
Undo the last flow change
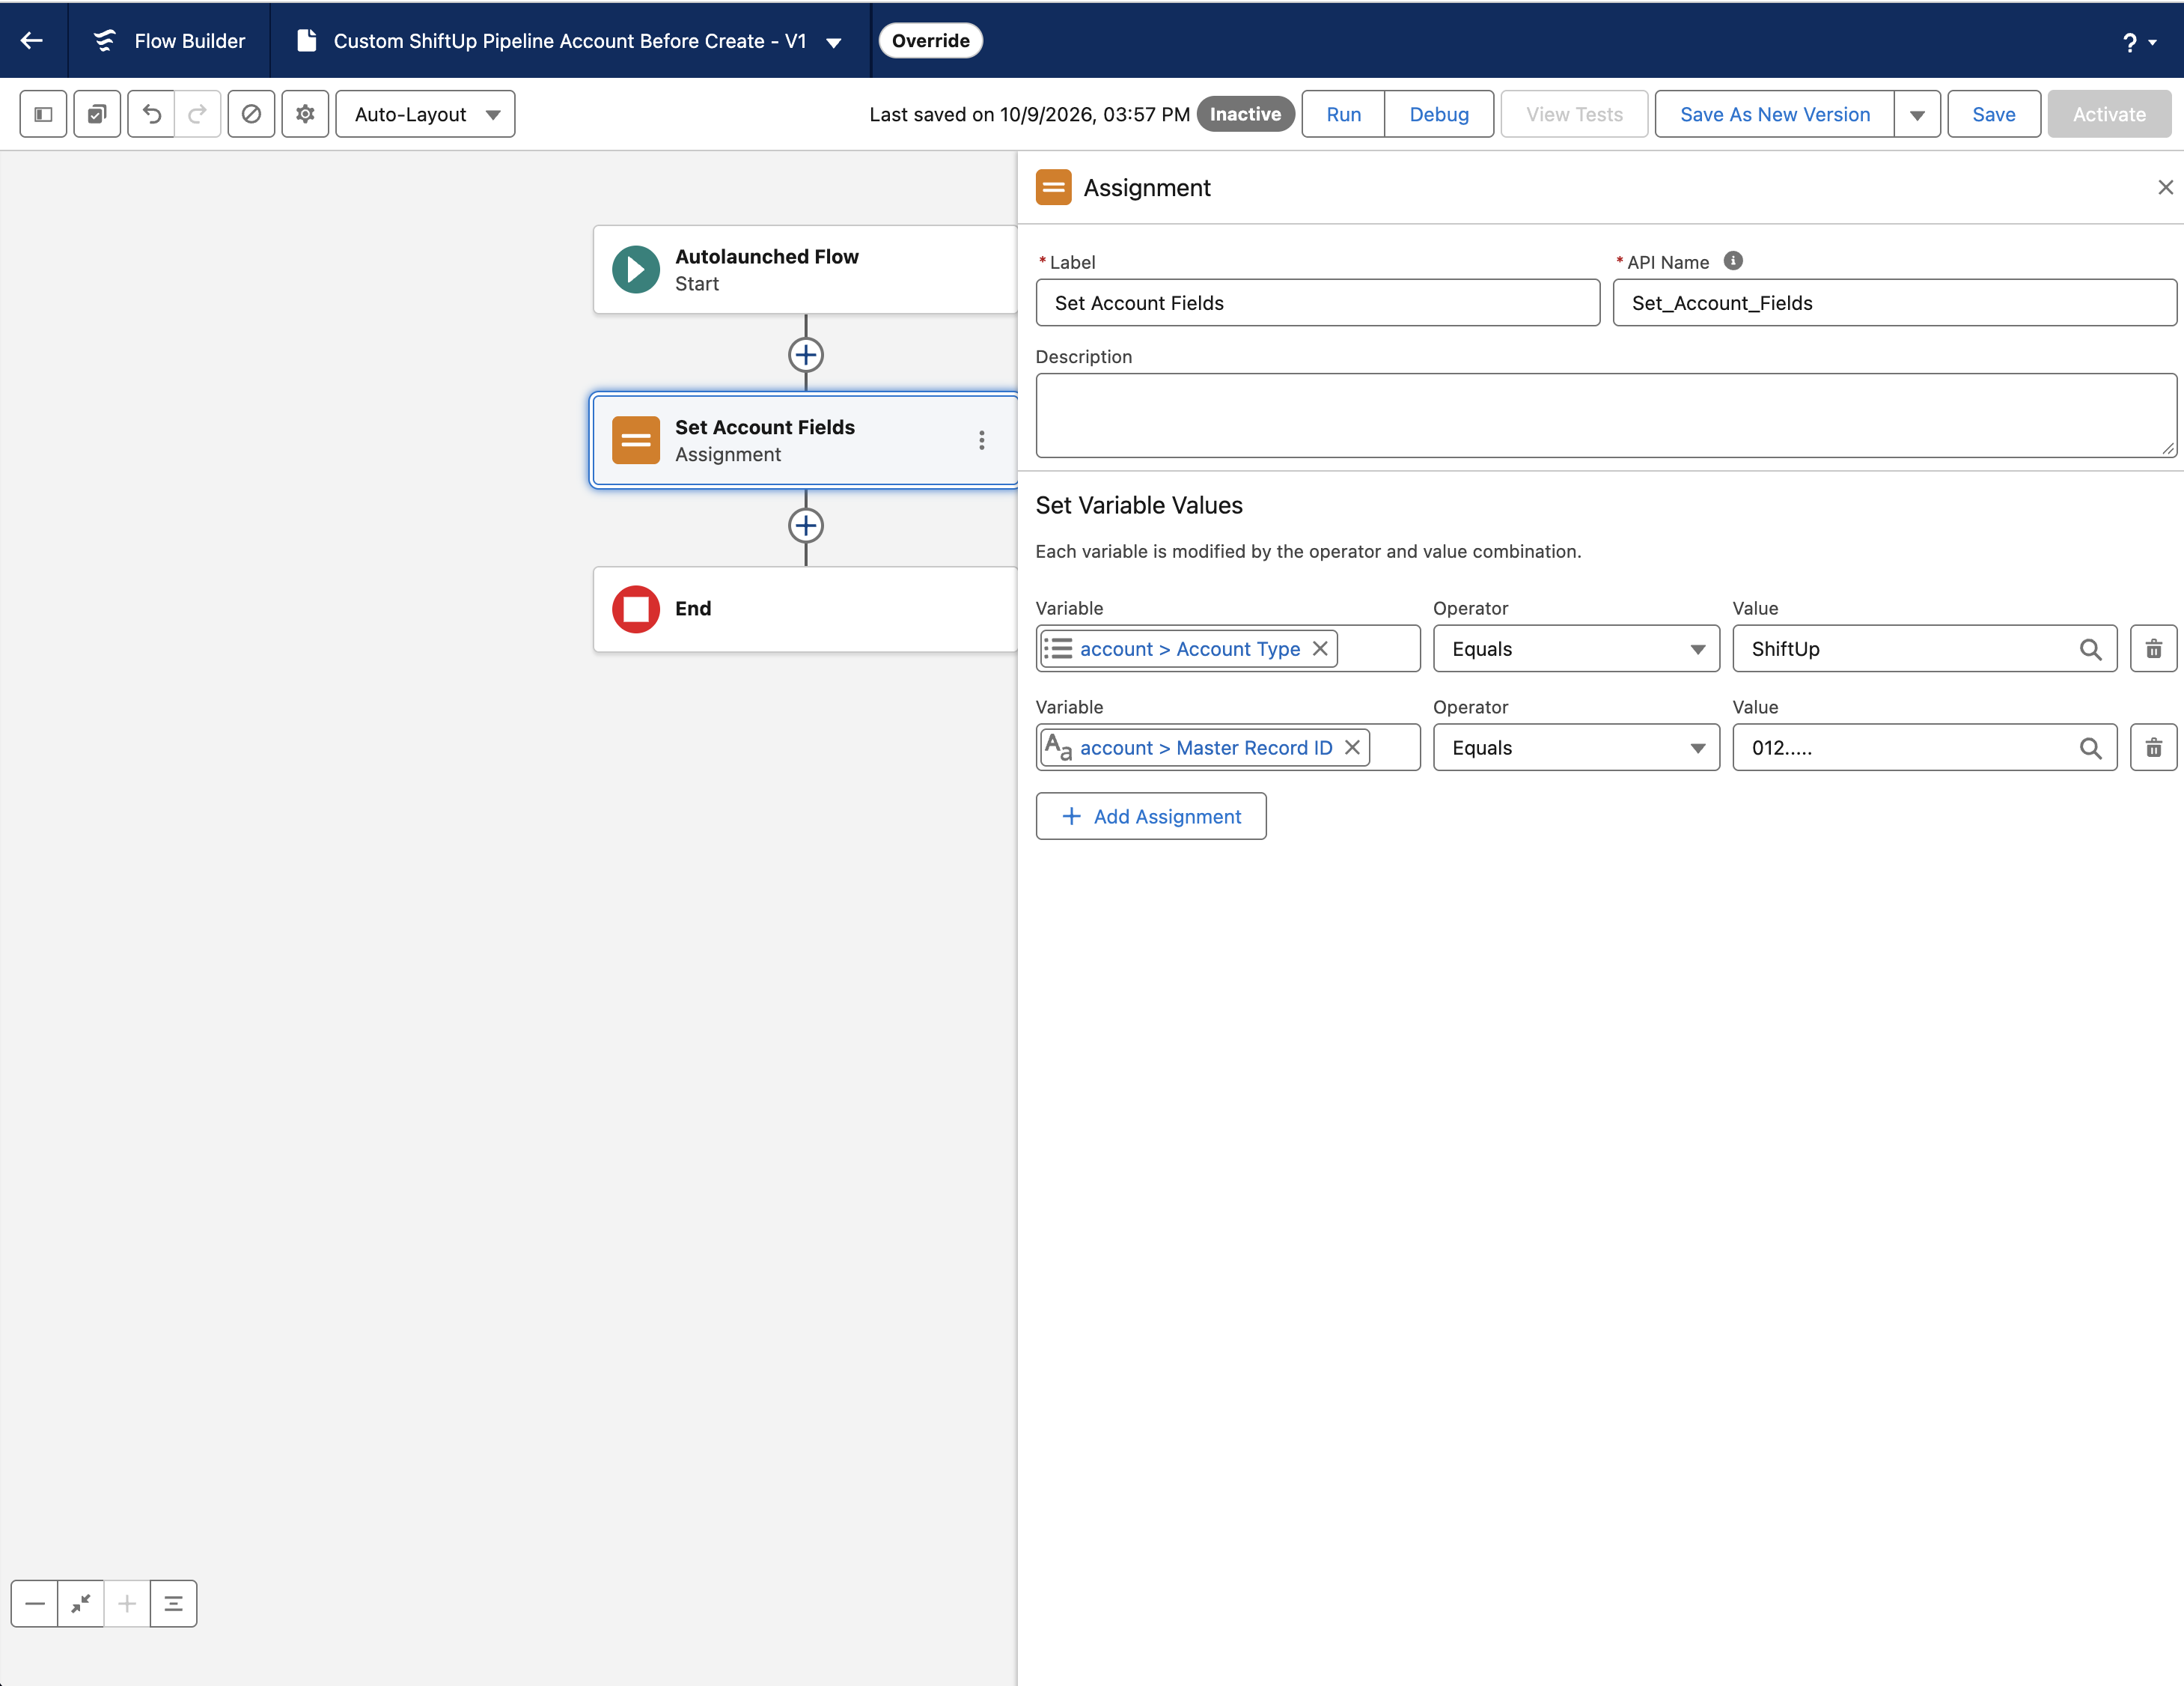tap(151, 114)
